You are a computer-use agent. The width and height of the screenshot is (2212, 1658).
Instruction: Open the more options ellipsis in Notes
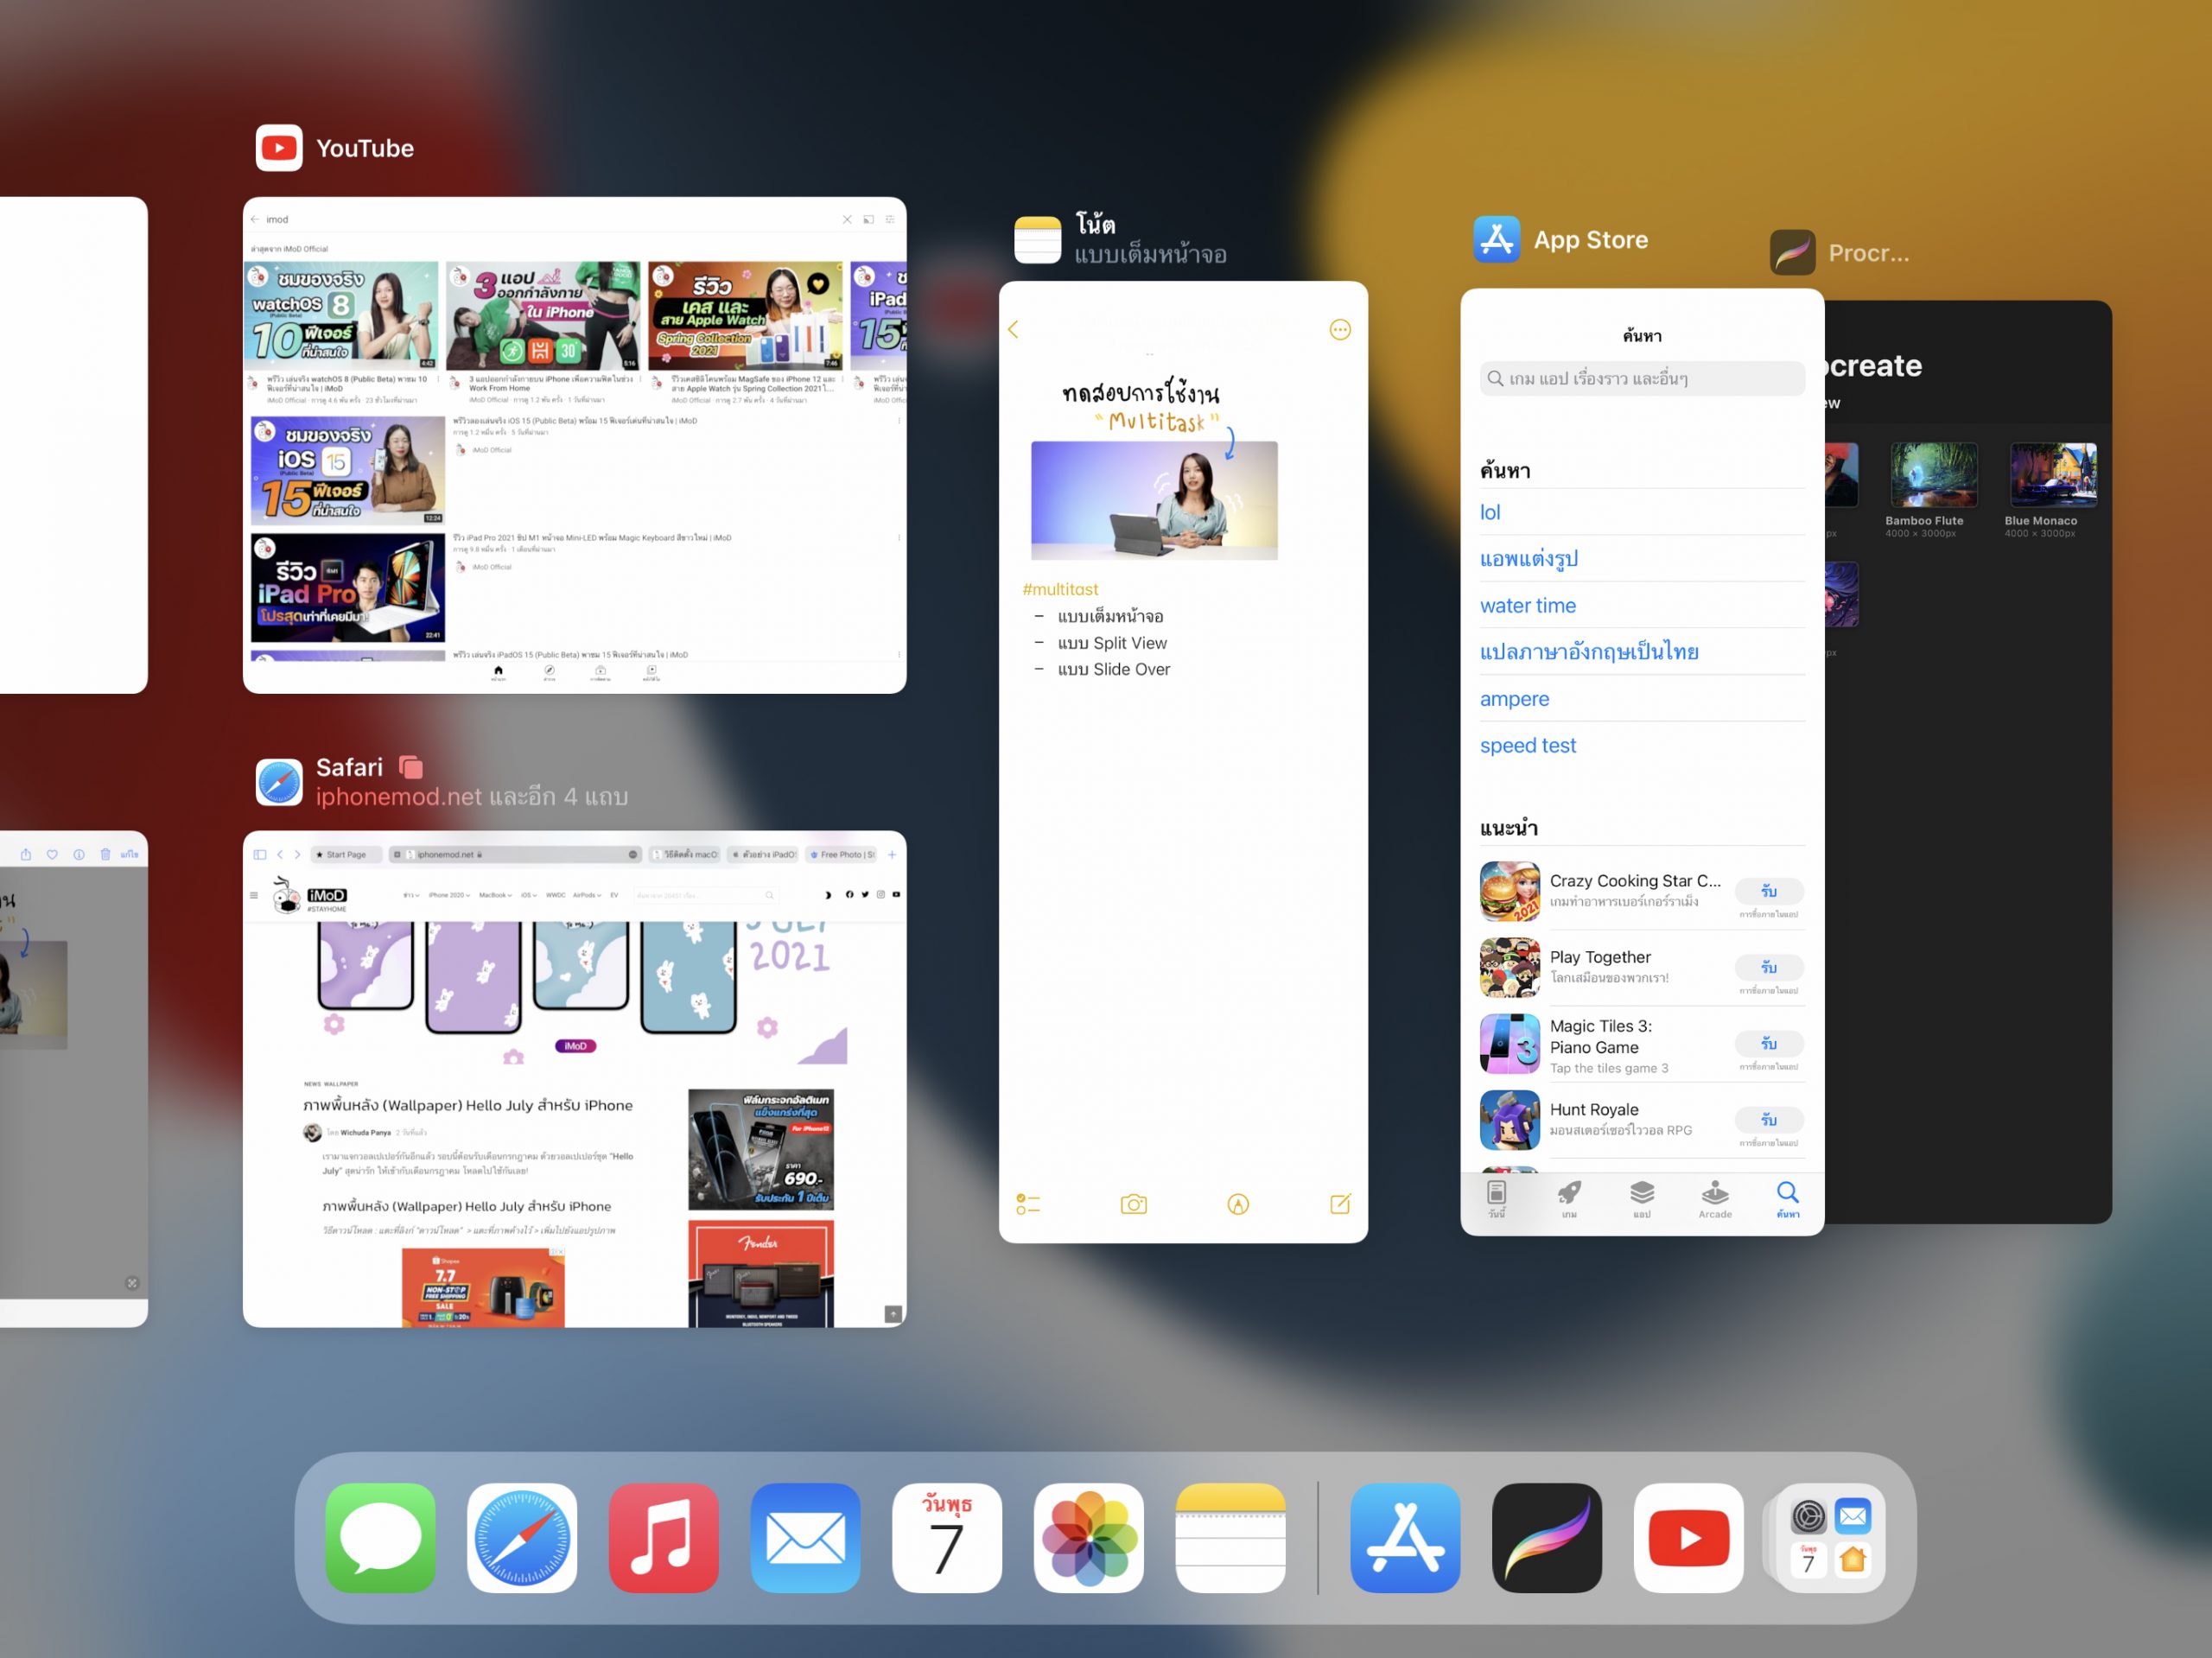point(1340,330)
